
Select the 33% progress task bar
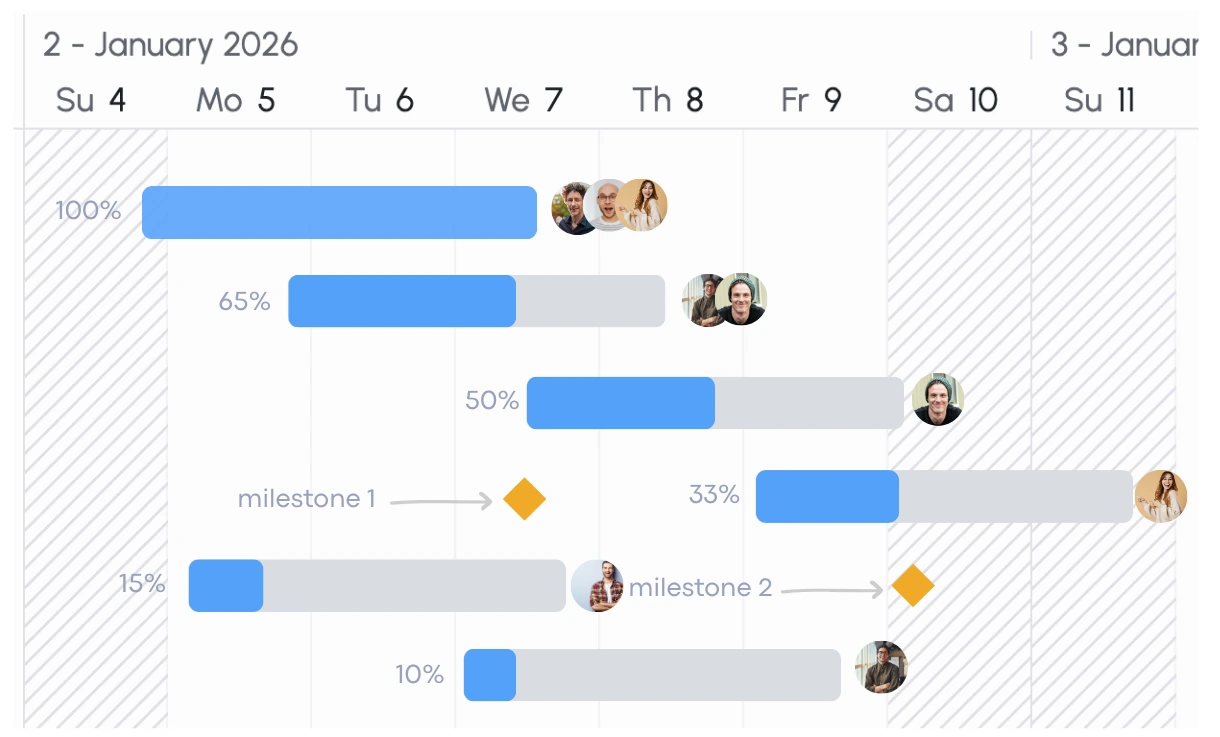coord(944,496)
